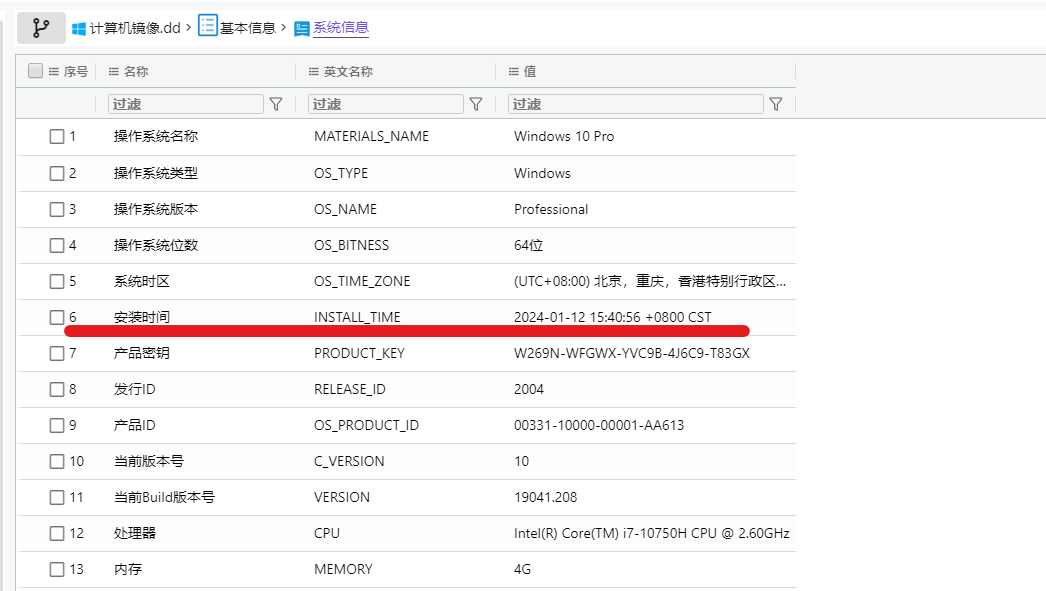Screen dimensions: 1046x591
Task: Click the OS_TIME_ZONE cell
Action: point(362,281)
